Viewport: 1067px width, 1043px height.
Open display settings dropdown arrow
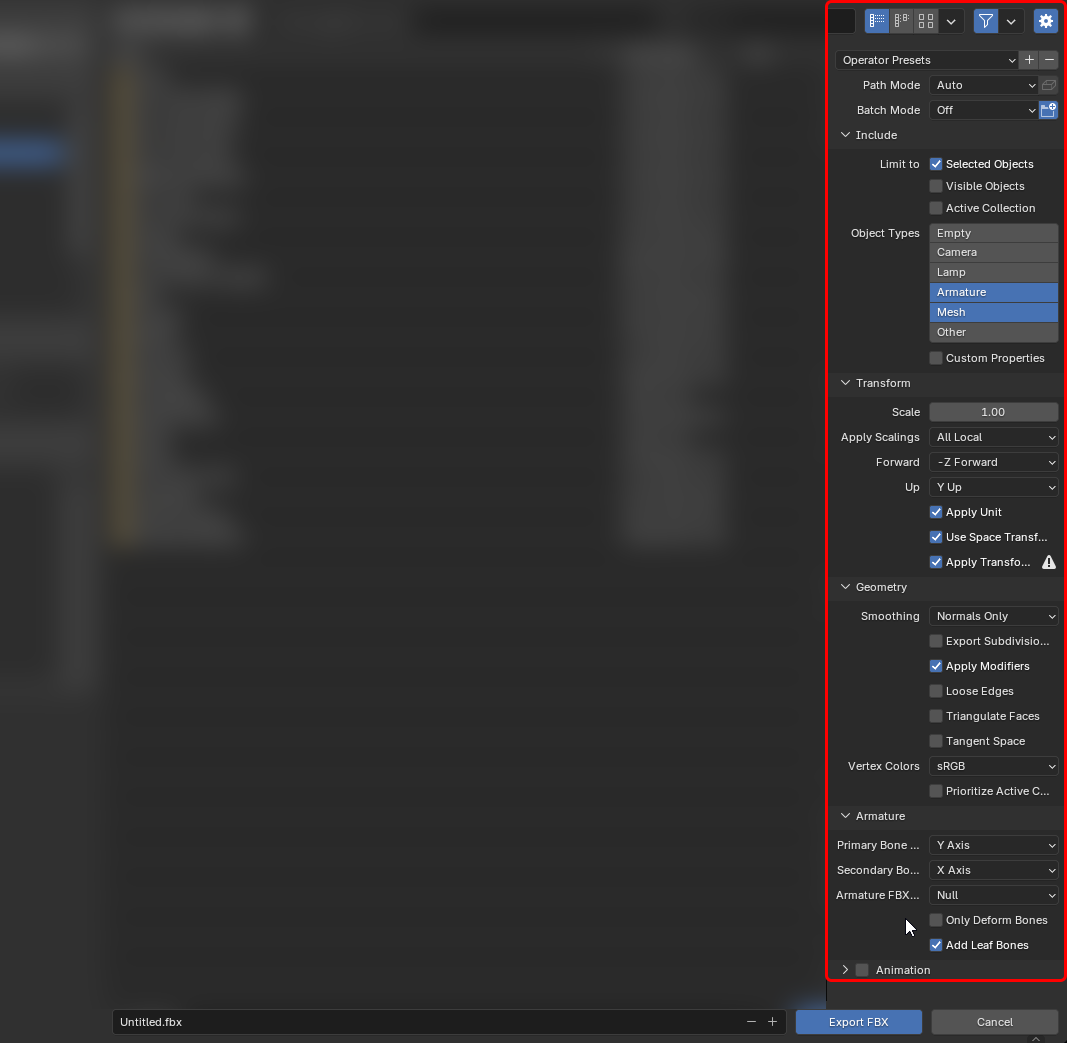(x=951, y=21)
